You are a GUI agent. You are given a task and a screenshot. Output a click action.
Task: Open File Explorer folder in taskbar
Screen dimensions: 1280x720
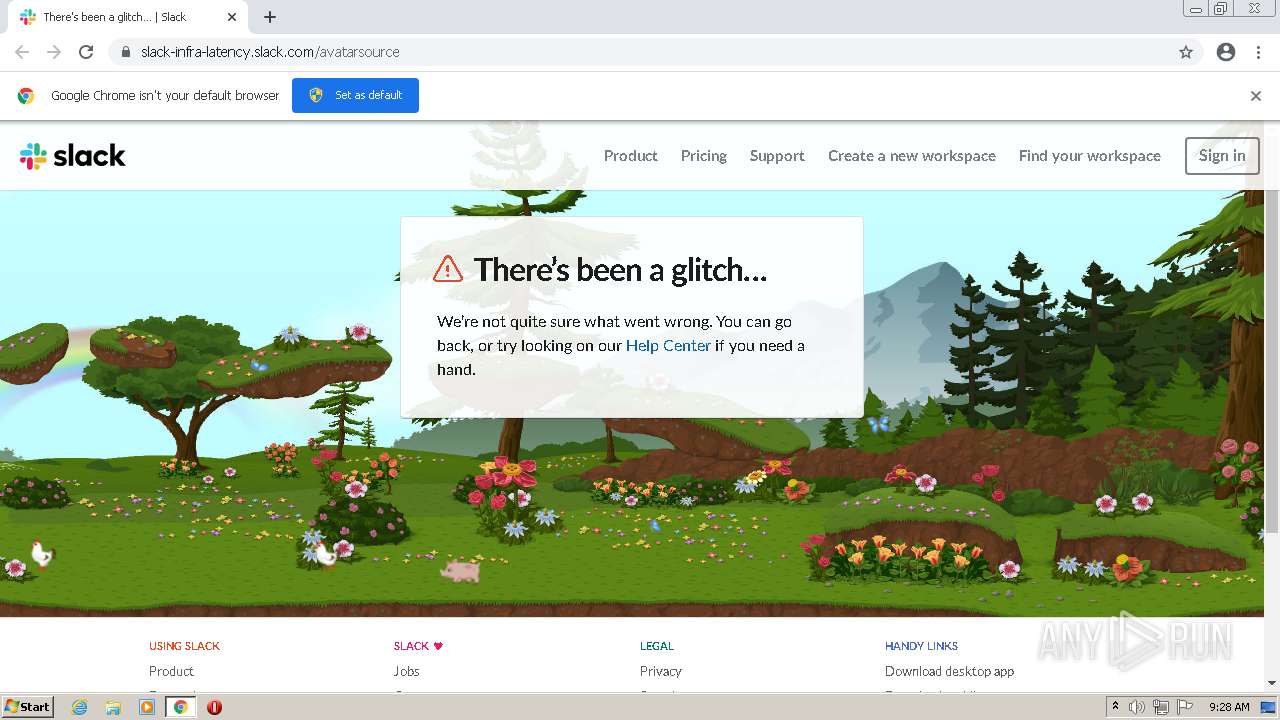[x=113, y=707]
